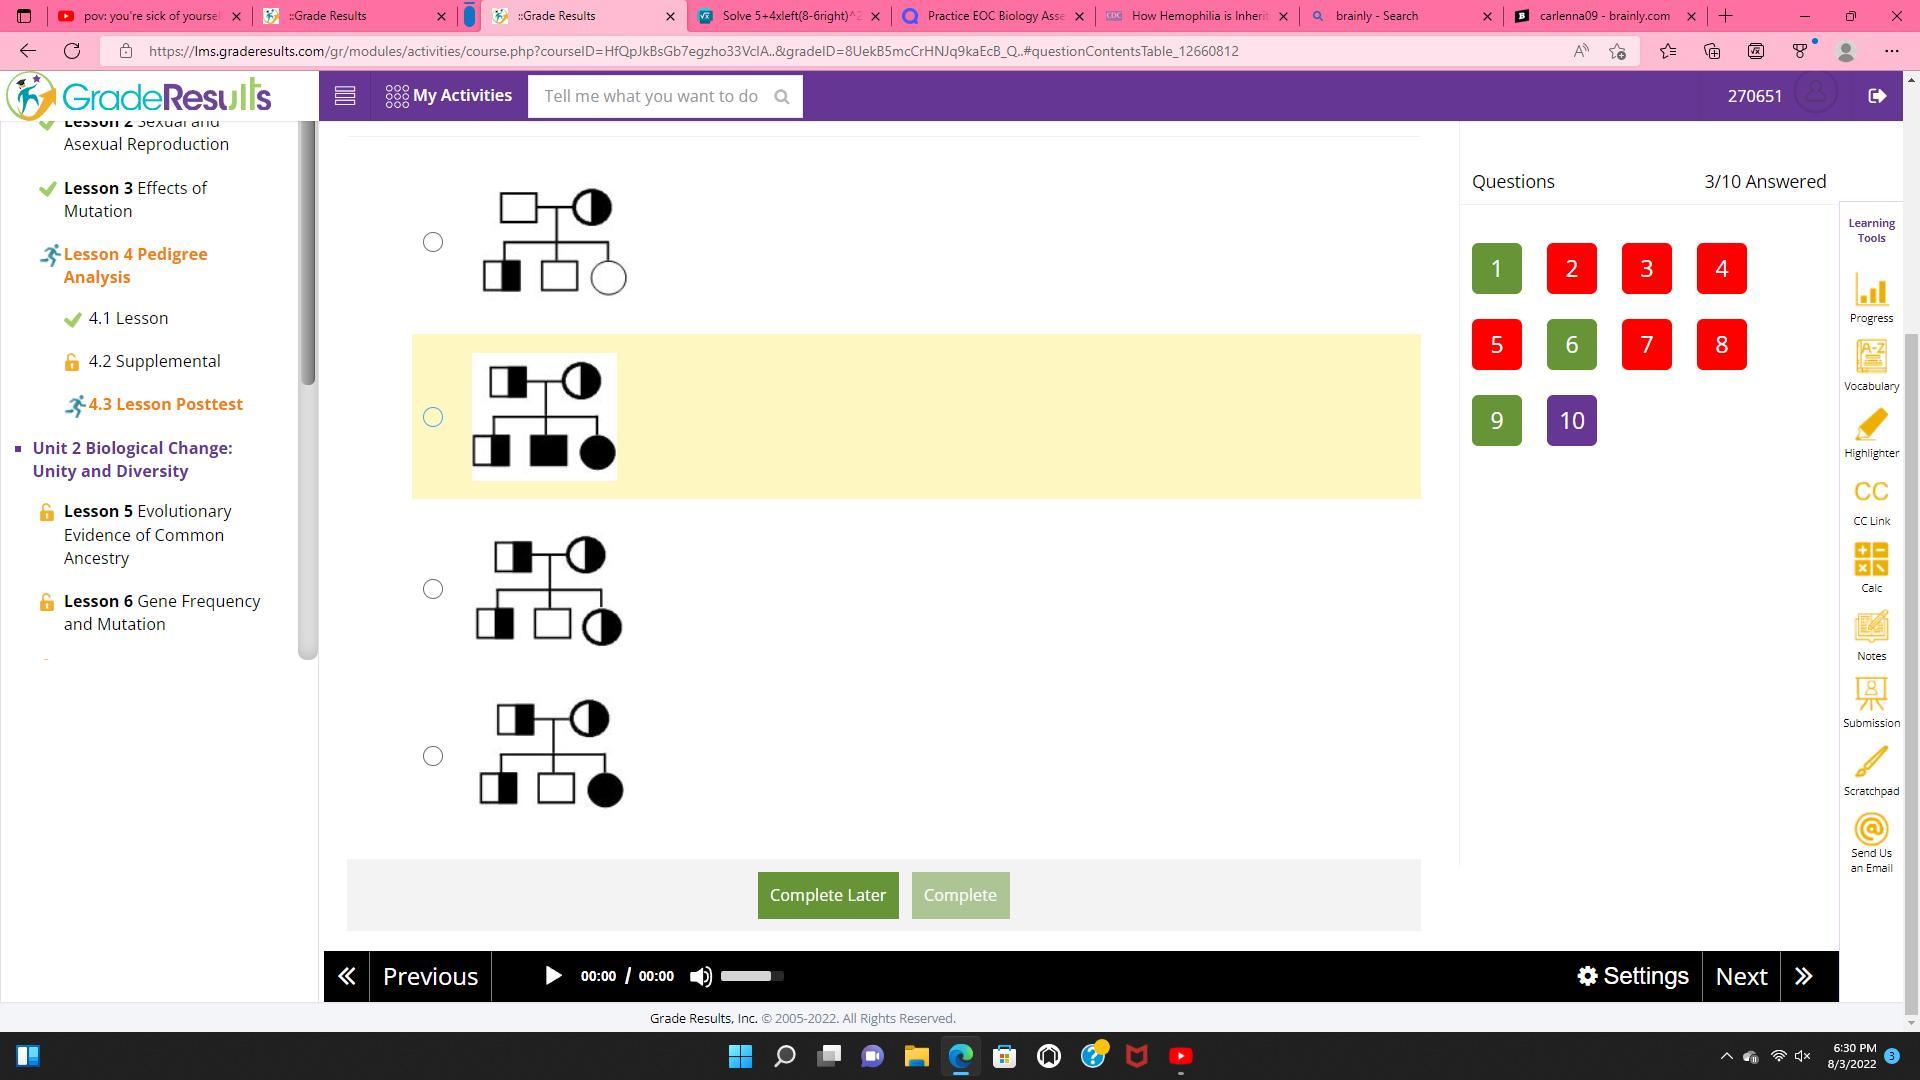Adjust the audio volume slider
The width and height of the screenshot is (1920, 1080).
click(752, 976)
